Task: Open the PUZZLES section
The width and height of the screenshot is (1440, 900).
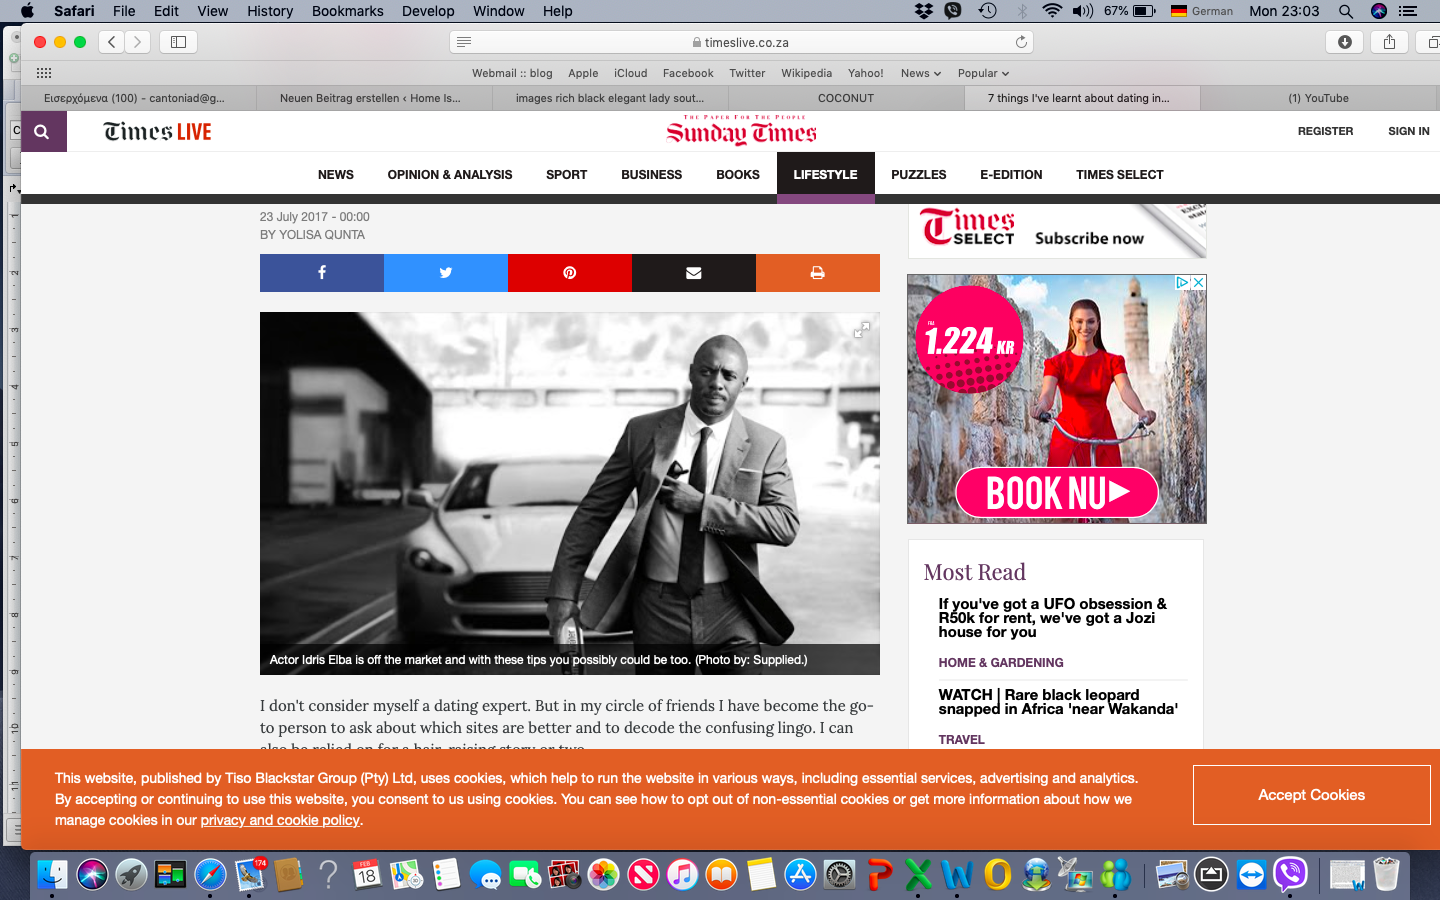Action: click(x=919, y=174)
